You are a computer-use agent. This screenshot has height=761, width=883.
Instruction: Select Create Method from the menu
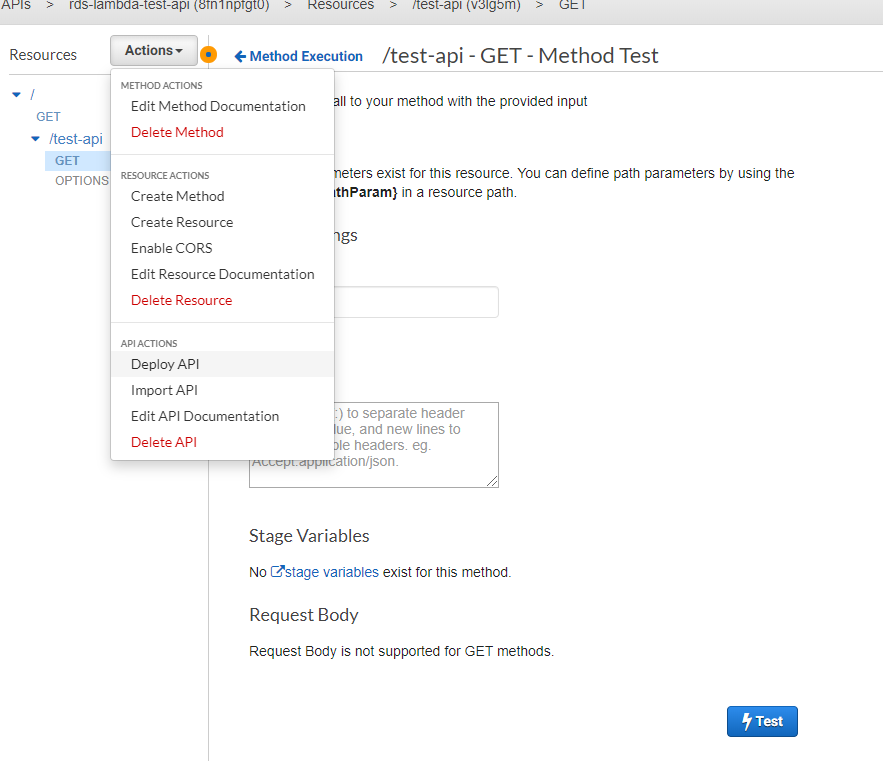(177, 196)
